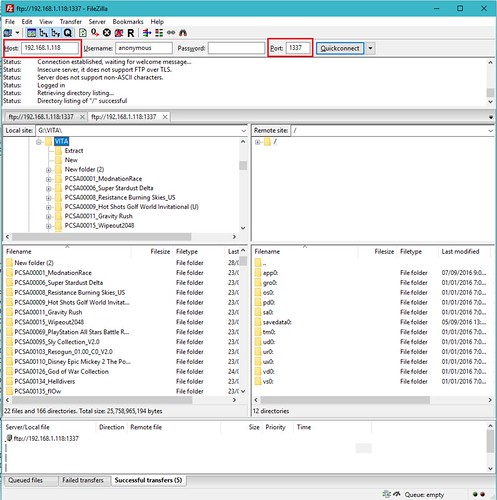Open the Bookmarks menu
The height and width of the screenshot is (500, 497).
click(128, 22)
